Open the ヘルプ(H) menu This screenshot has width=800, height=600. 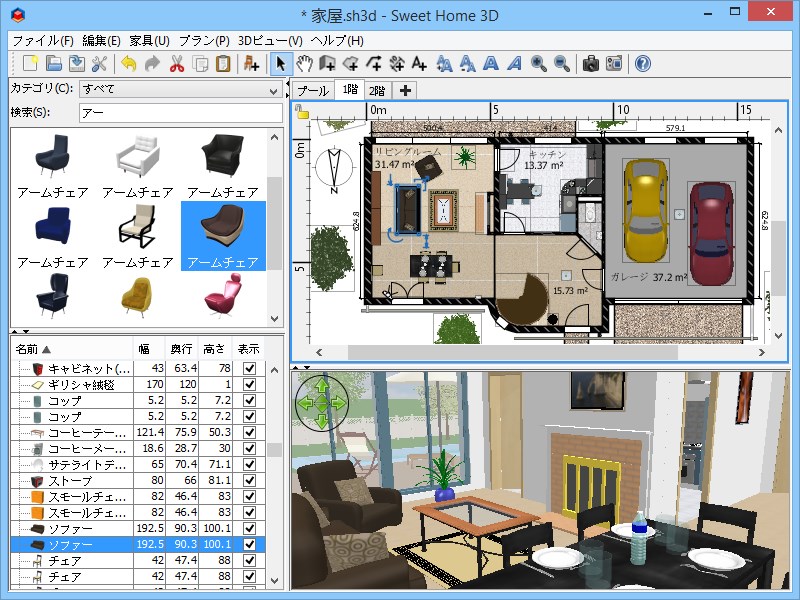click(337, 40)
